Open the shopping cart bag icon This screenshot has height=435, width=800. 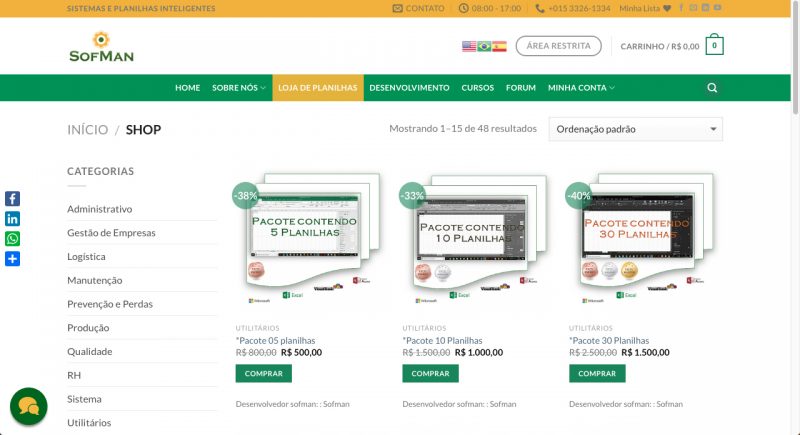[714, 45]
